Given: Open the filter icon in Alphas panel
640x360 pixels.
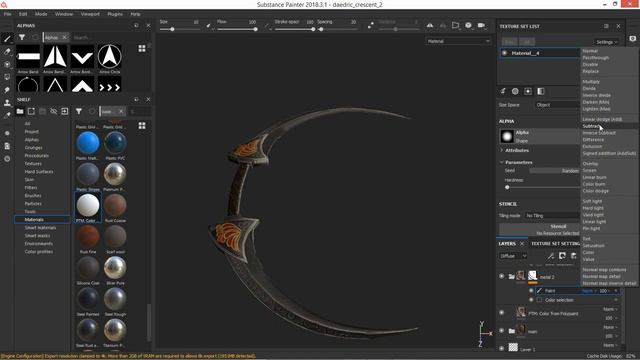Looking at the screenshot, I should [x=22, y=37].
